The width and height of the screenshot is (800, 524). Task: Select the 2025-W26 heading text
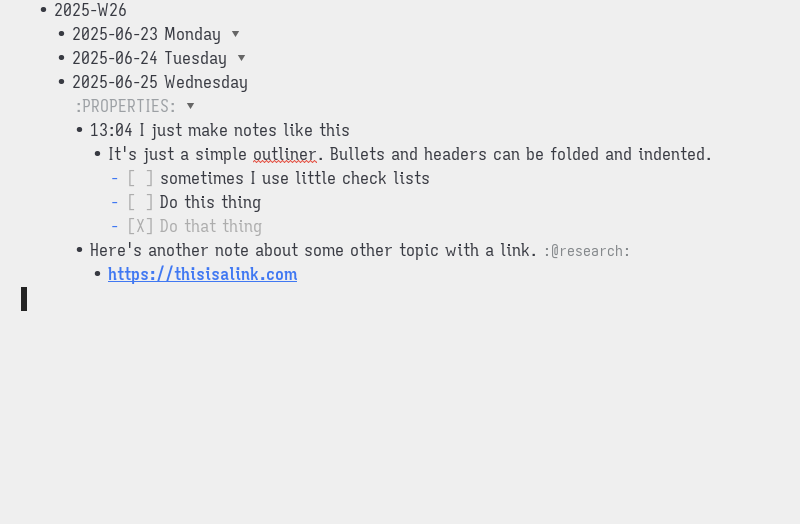click(x=90, y=10)
